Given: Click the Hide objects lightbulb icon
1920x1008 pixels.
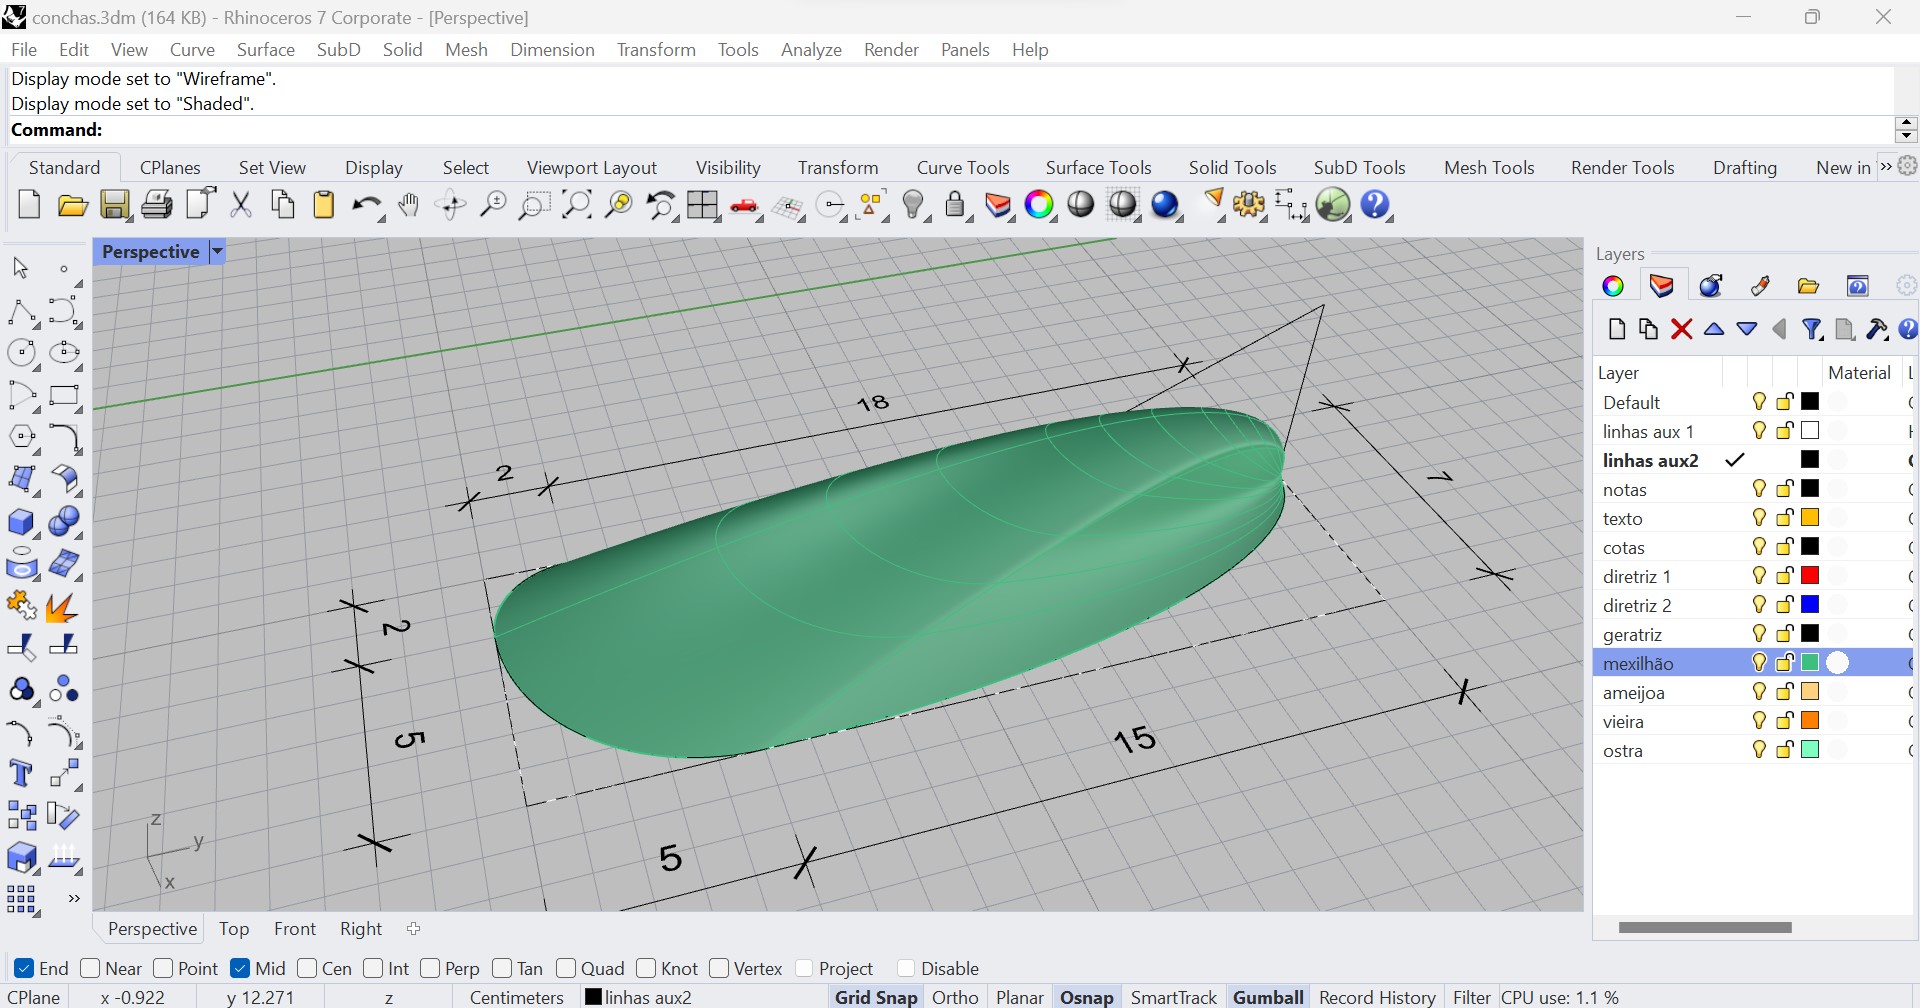Looking at the screenshot, I should 913,205.
